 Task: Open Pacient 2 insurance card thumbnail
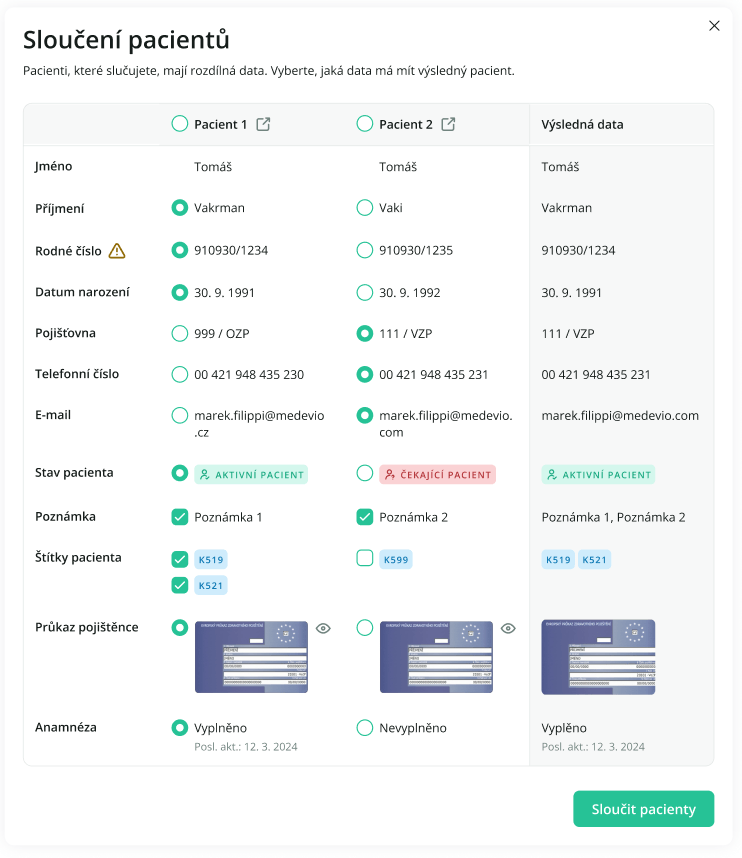click(x=436, y=657)
